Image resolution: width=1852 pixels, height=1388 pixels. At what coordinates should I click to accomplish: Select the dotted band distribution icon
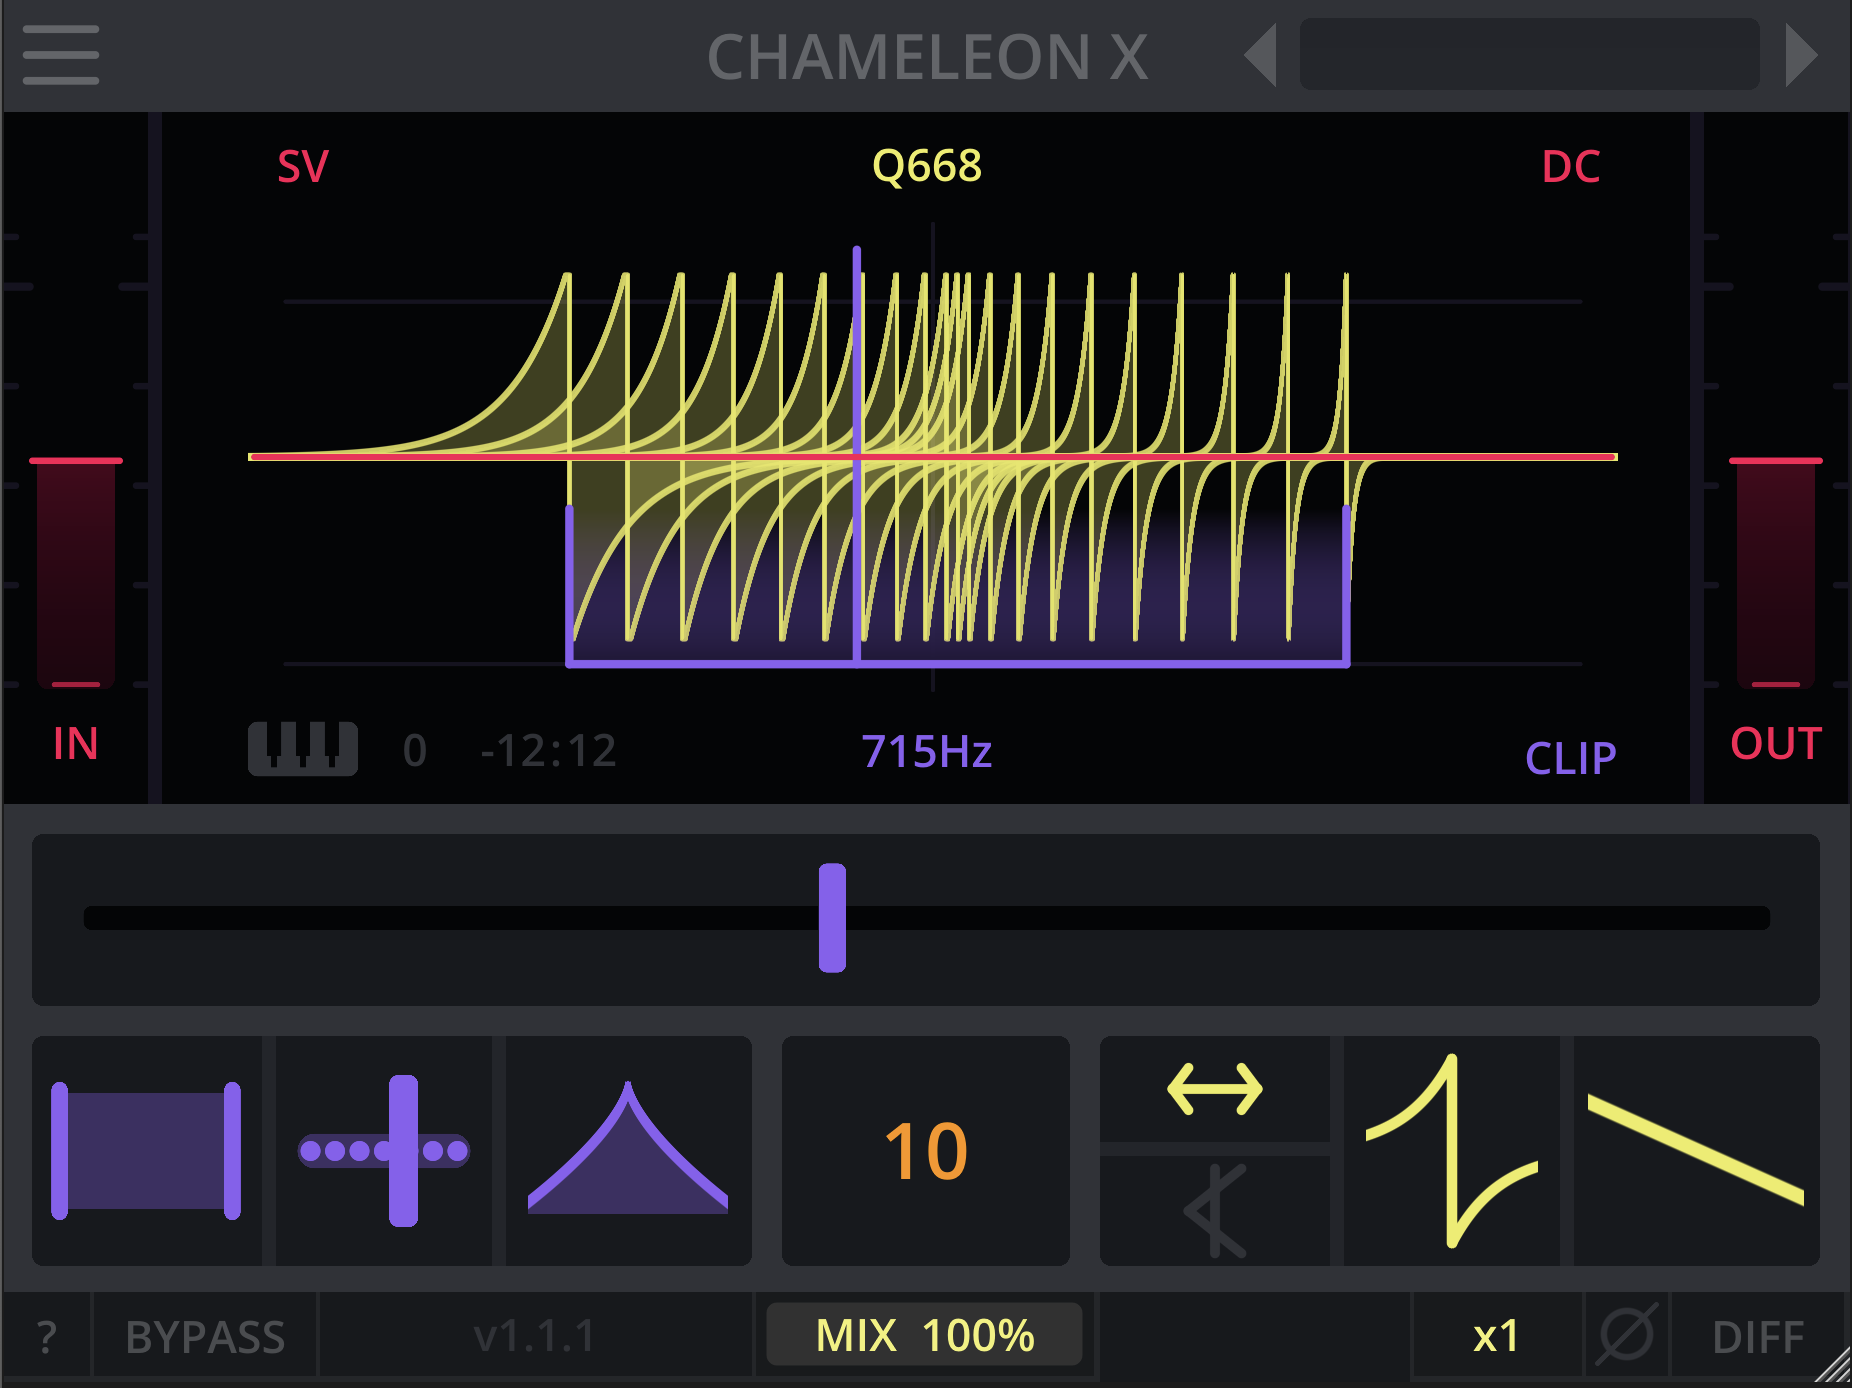pyautogui.click(x=384, y=1151)
